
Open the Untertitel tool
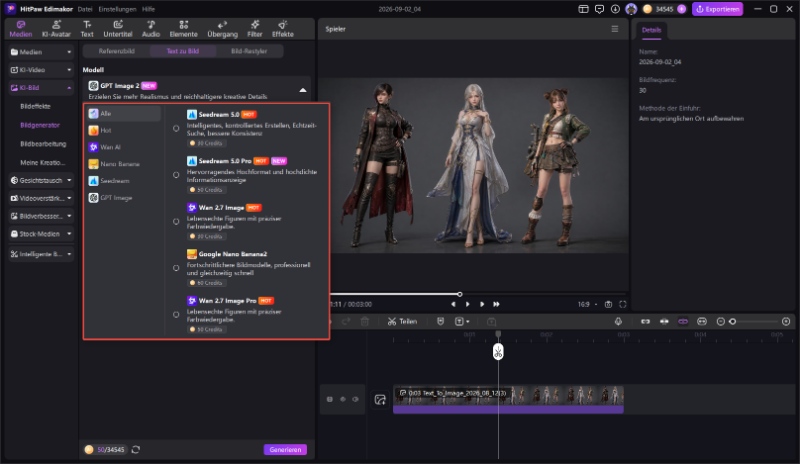pos(118,29)
